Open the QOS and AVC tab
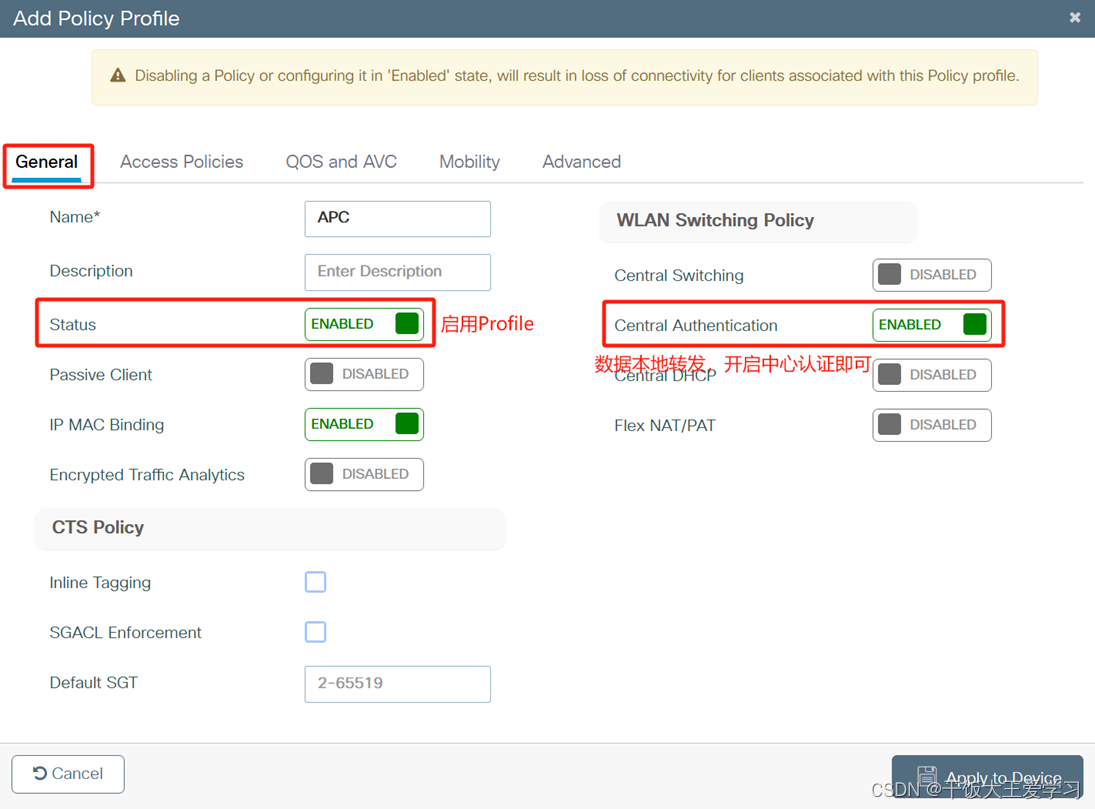 pos(341,161)
